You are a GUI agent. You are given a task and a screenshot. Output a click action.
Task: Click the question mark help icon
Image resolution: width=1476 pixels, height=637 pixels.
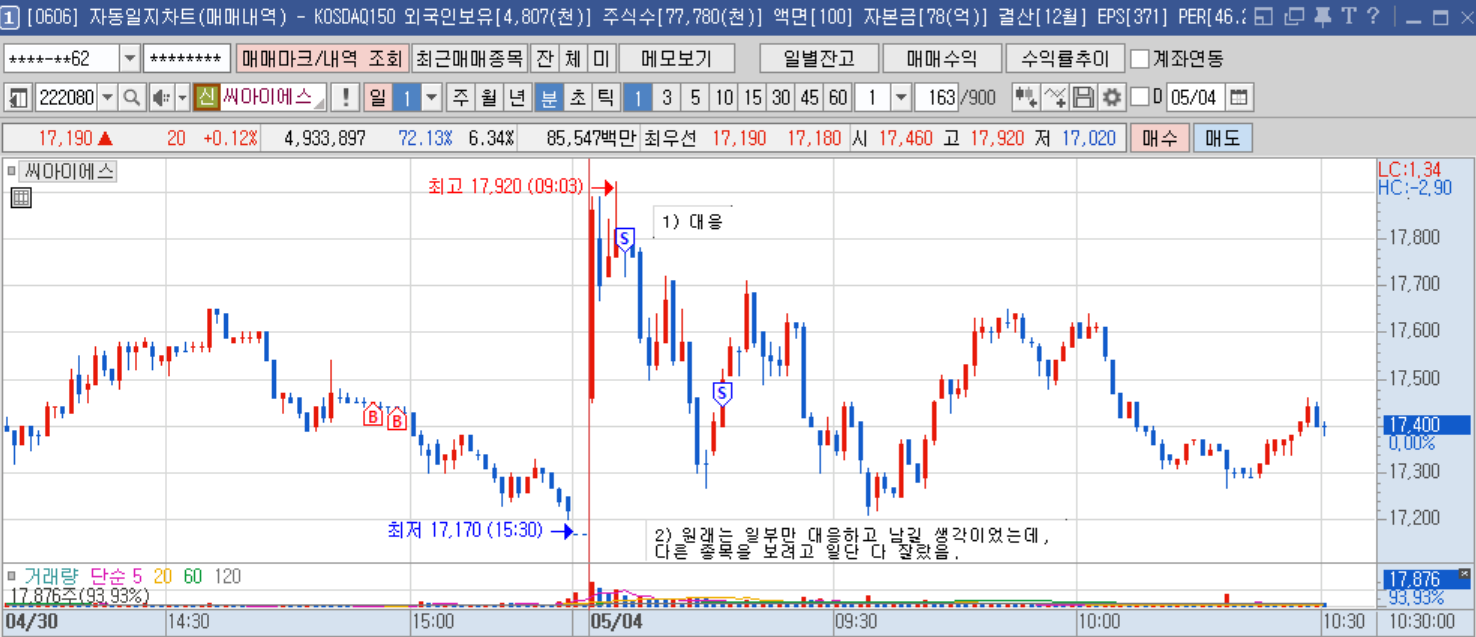tap(1373, 16)
